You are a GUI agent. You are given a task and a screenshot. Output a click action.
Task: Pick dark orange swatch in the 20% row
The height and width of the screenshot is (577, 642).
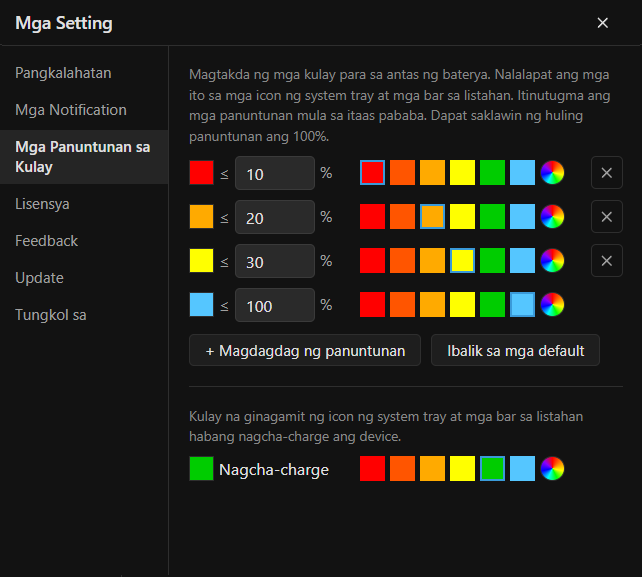point(402,216)
